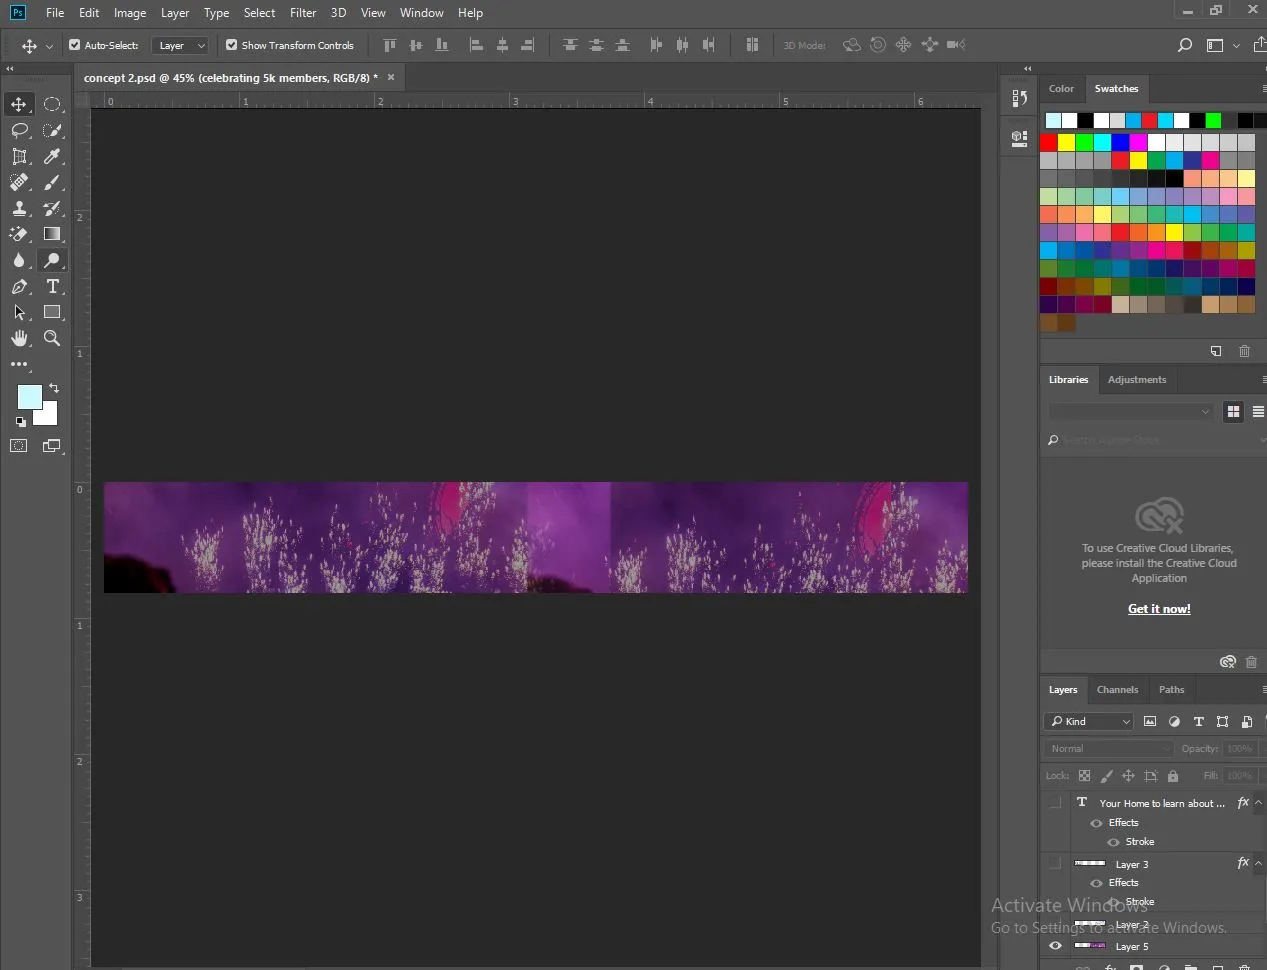Viewport: 1267px width, 970px height.
Task: Click the Get it now! link
Action: point(1159,609)
